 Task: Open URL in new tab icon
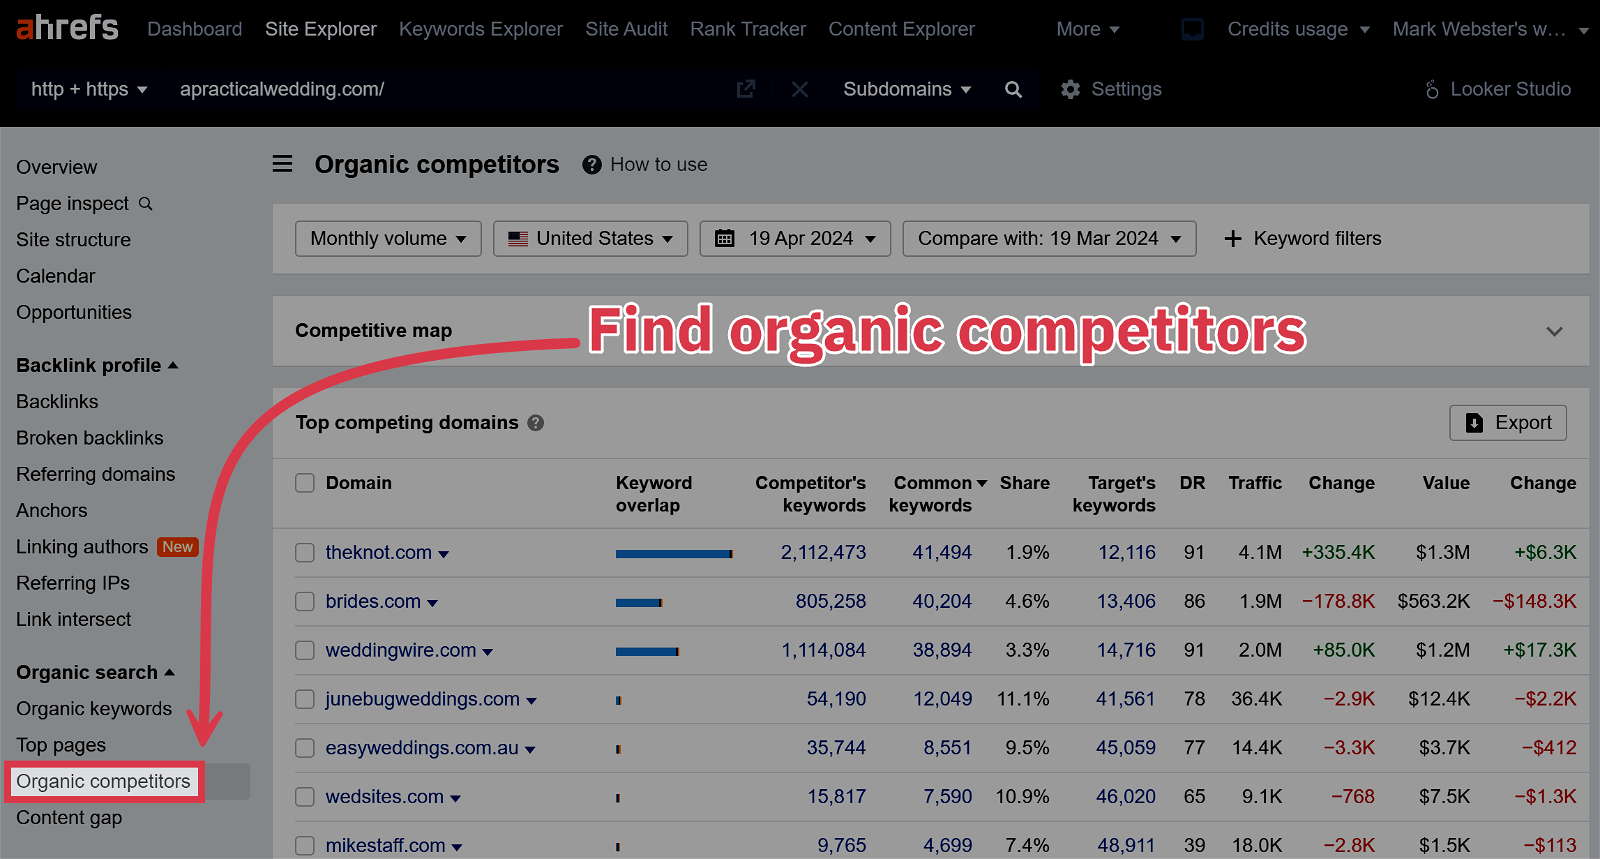pos(746,89)
